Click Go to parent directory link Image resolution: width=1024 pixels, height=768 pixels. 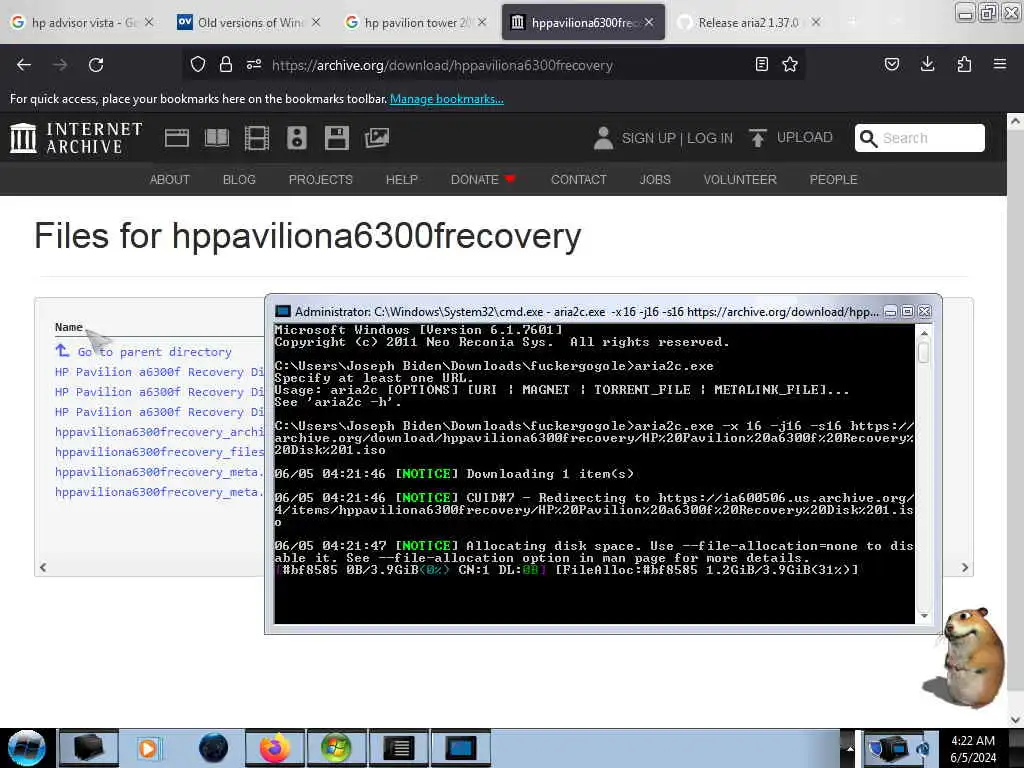coord(155,352)
